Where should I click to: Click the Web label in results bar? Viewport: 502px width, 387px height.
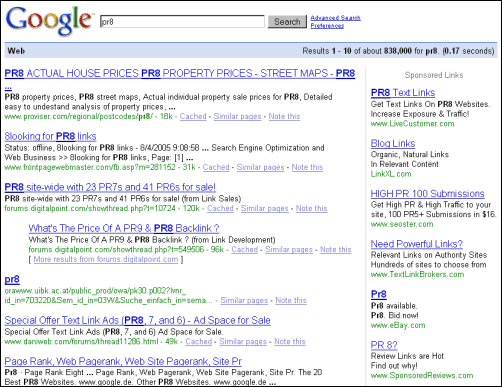click(16, 51)
